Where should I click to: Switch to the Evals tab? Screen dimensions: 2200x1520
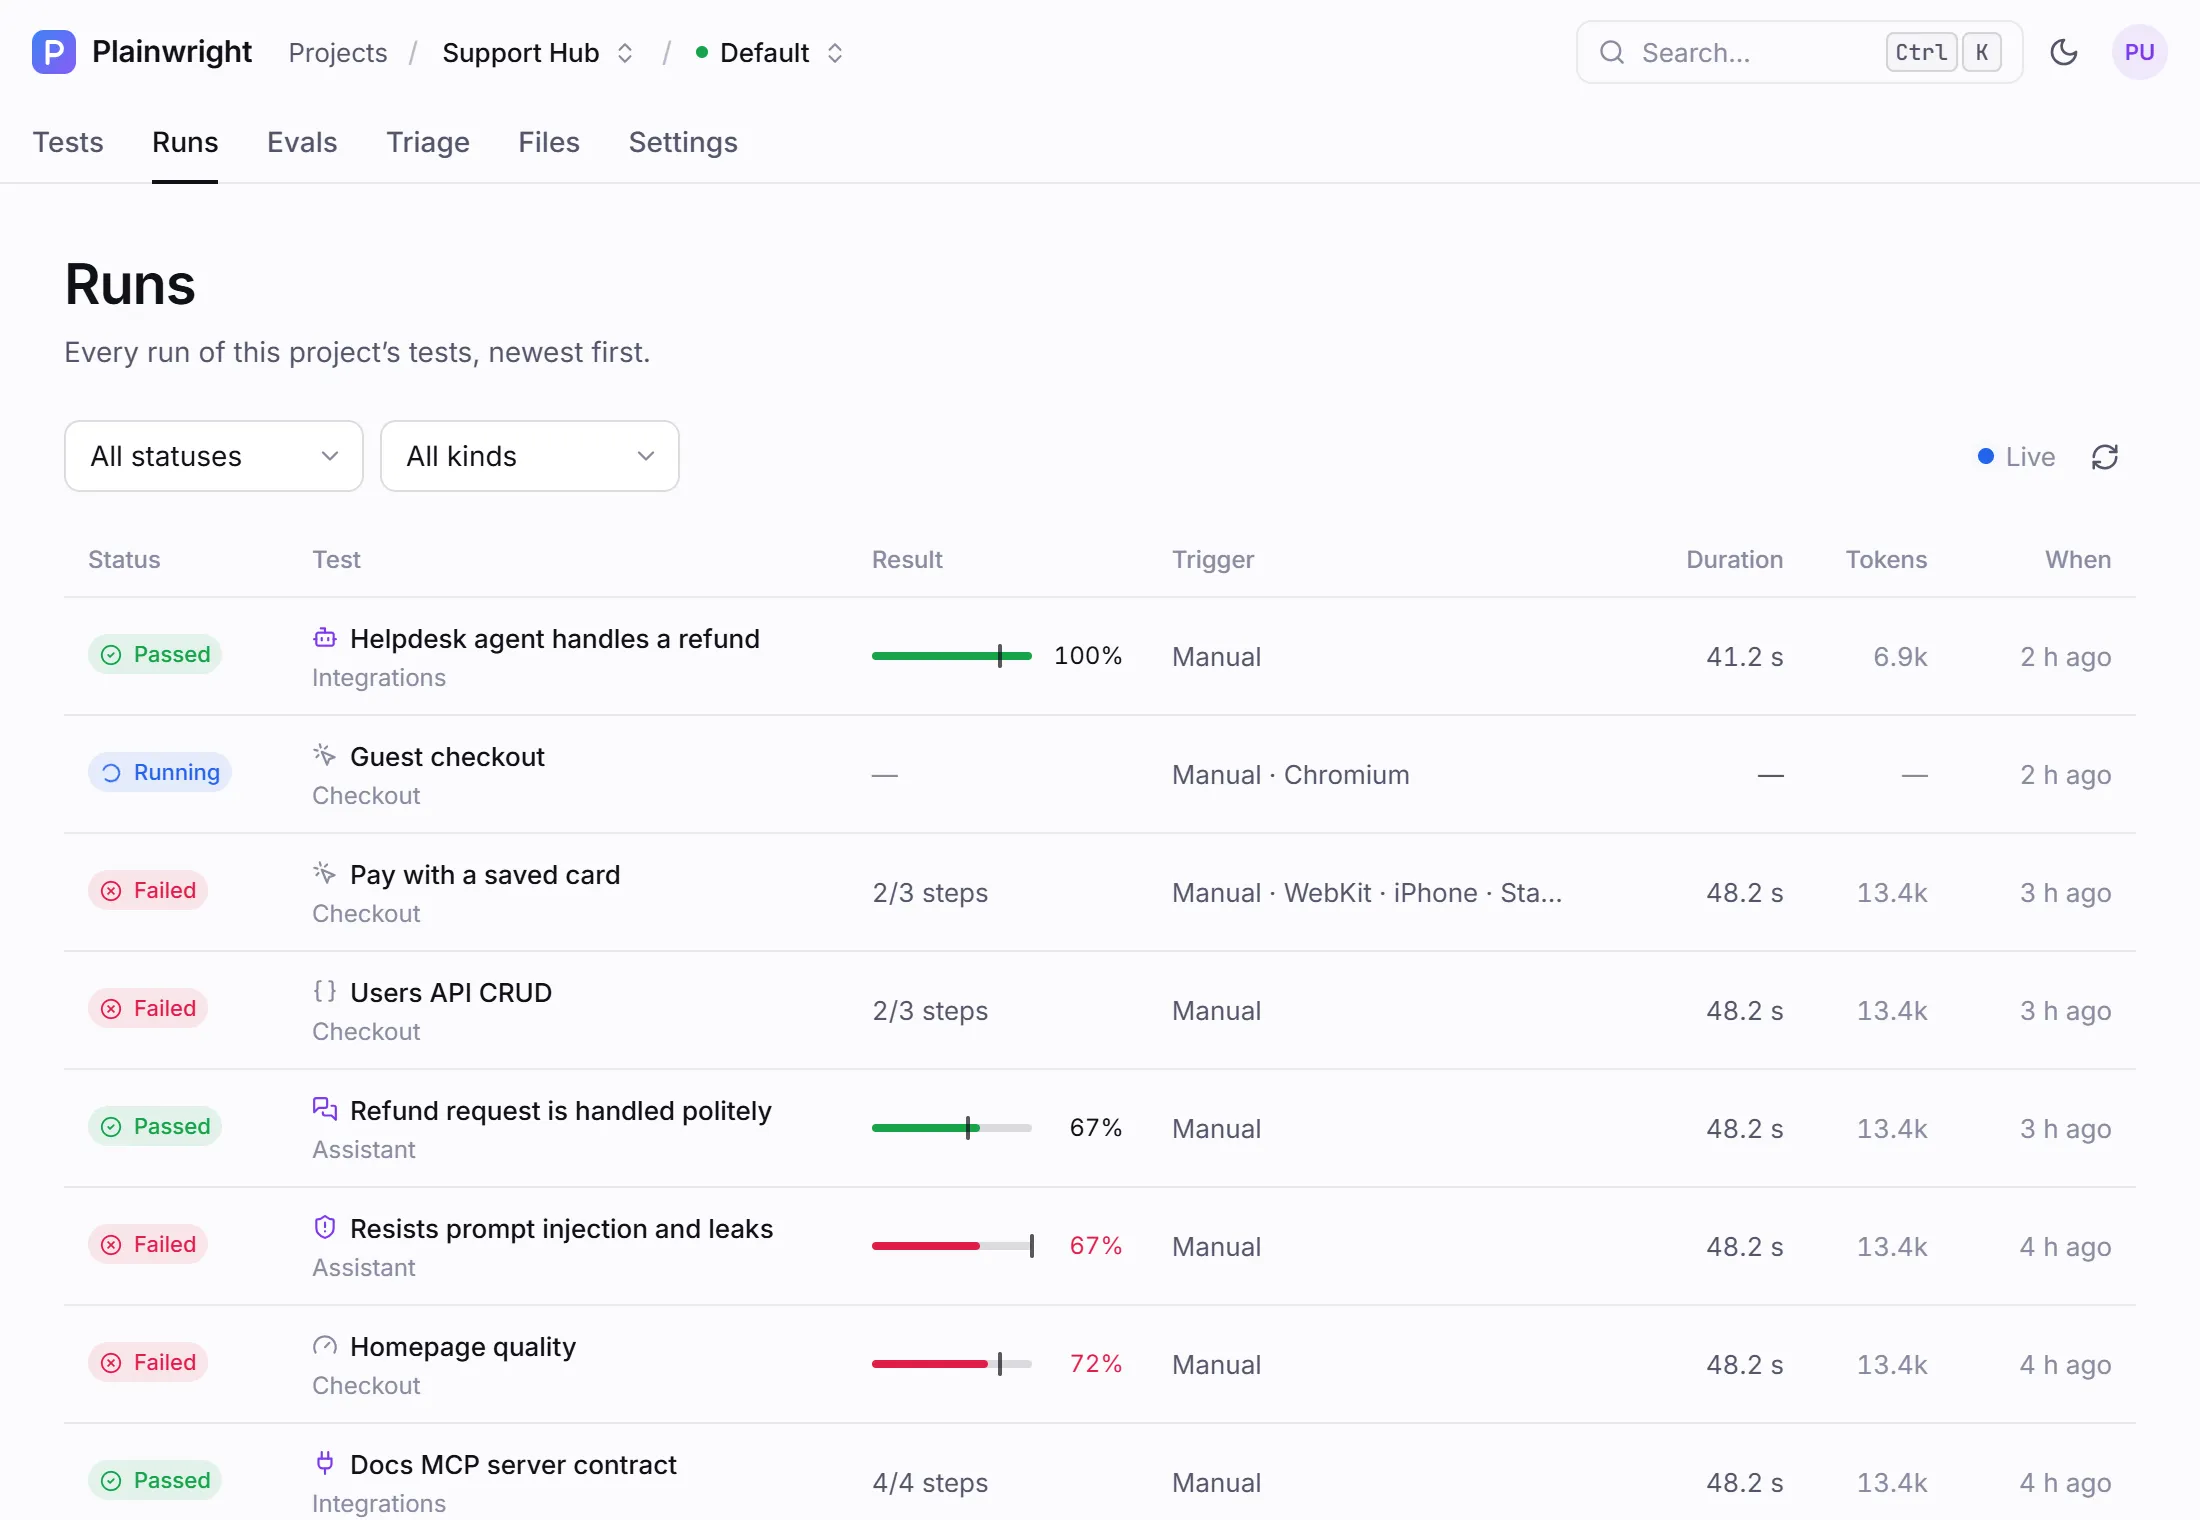click(x=302, y=142)
